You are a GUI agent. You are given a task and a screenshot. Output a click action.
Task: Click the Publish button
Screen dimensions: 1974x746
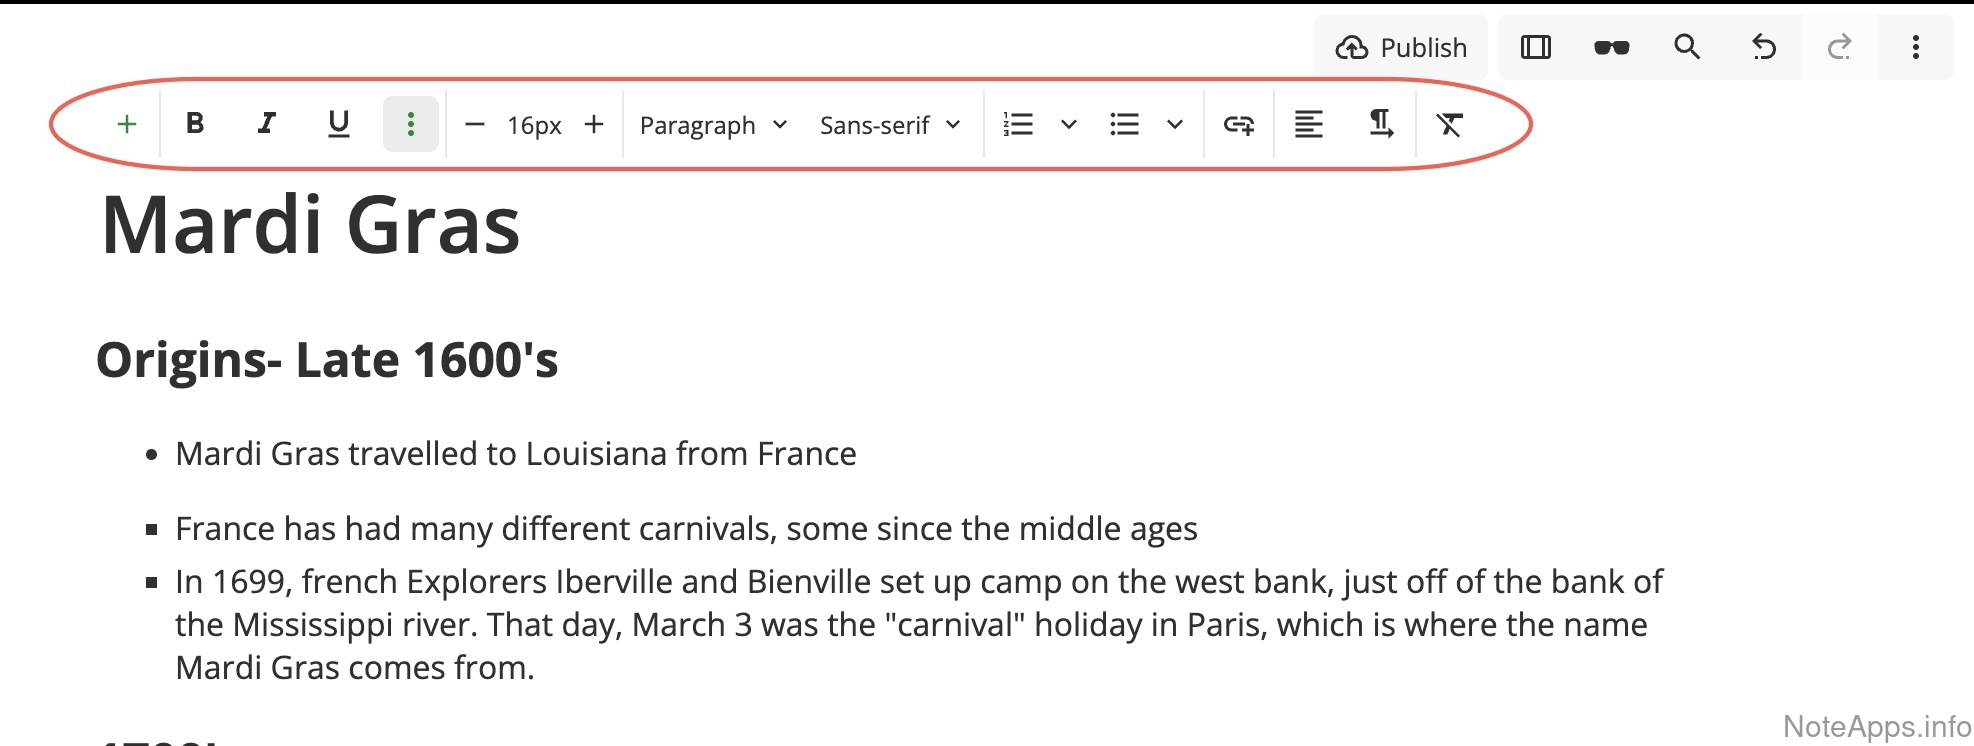click(1401, 47)
